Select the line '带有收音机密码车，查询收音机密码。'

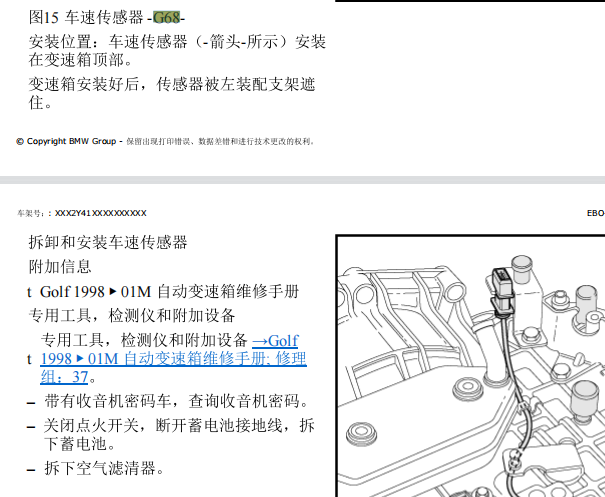176,401
